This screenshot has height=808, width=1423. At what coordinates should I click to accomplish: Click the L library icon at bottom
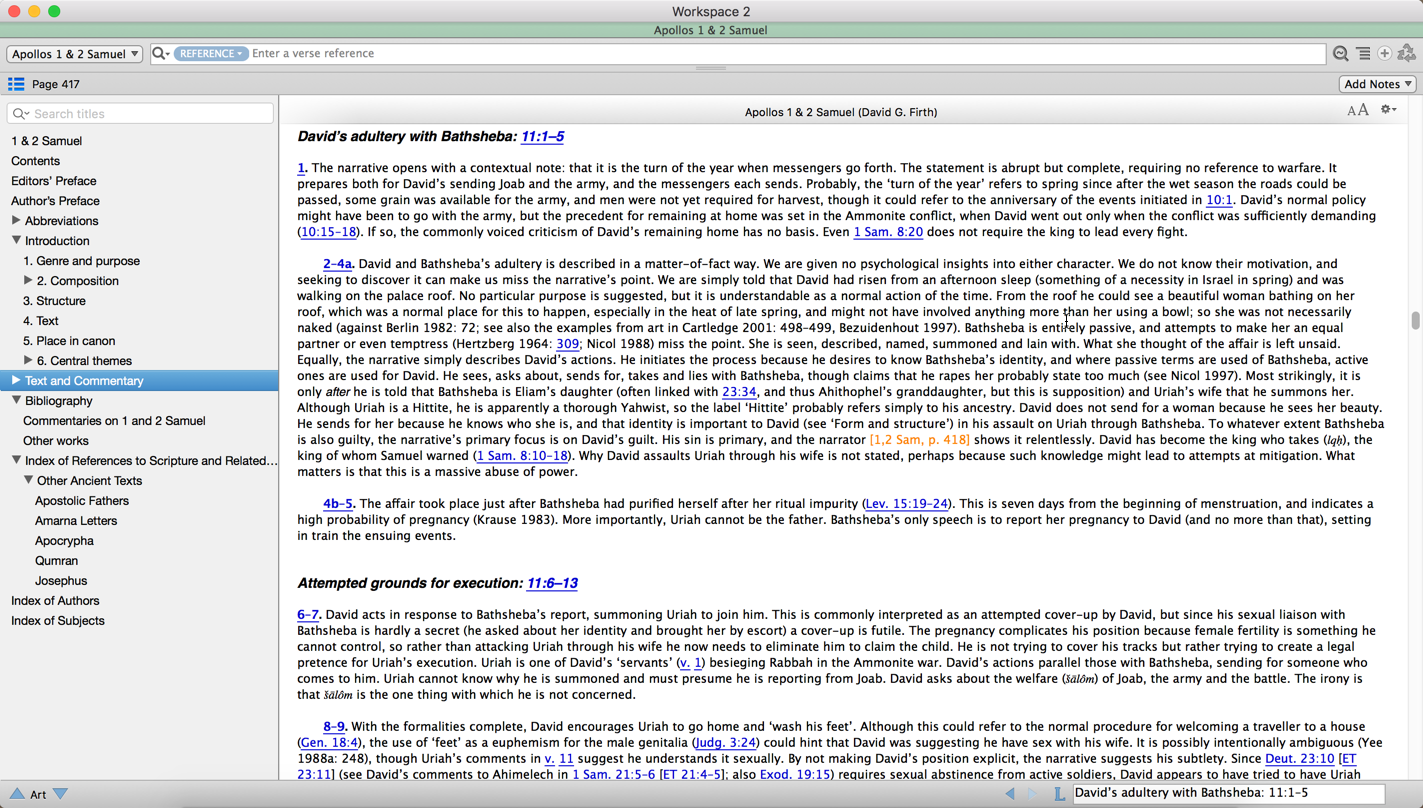pos(1059,794)
